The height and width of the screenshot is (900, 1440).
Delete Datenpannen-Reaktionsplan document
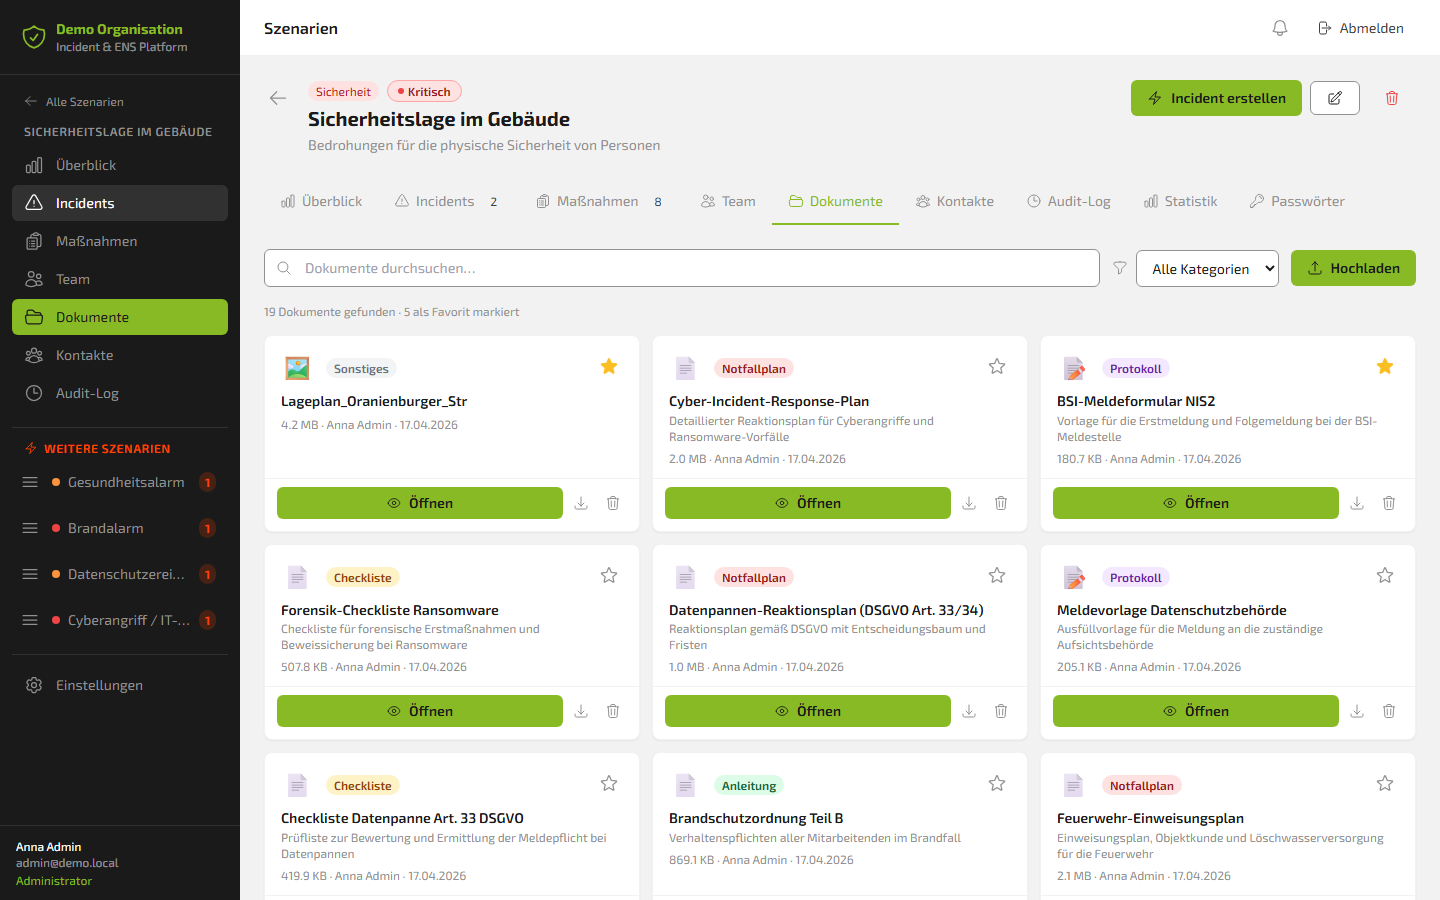(x=1001, y=711)
